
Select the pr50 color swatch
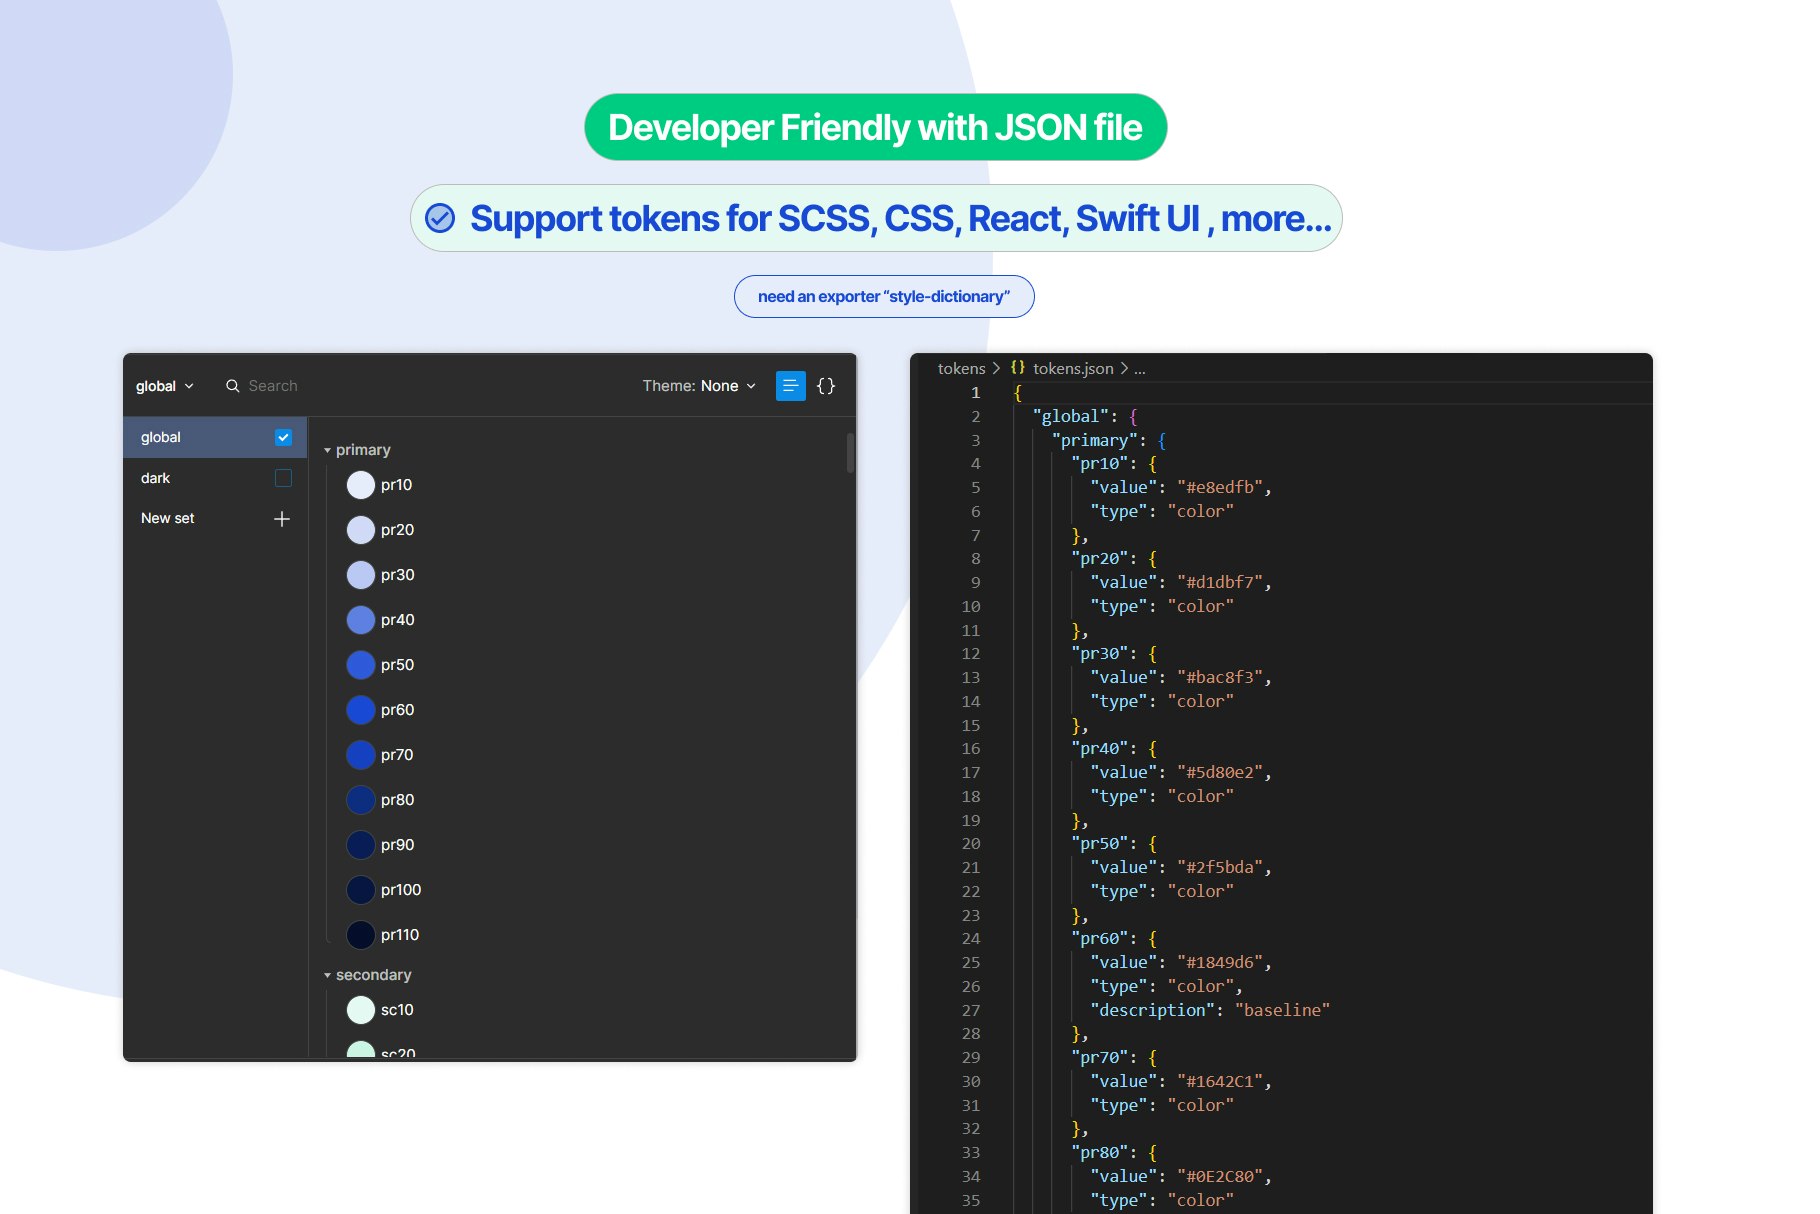point(361,665)
